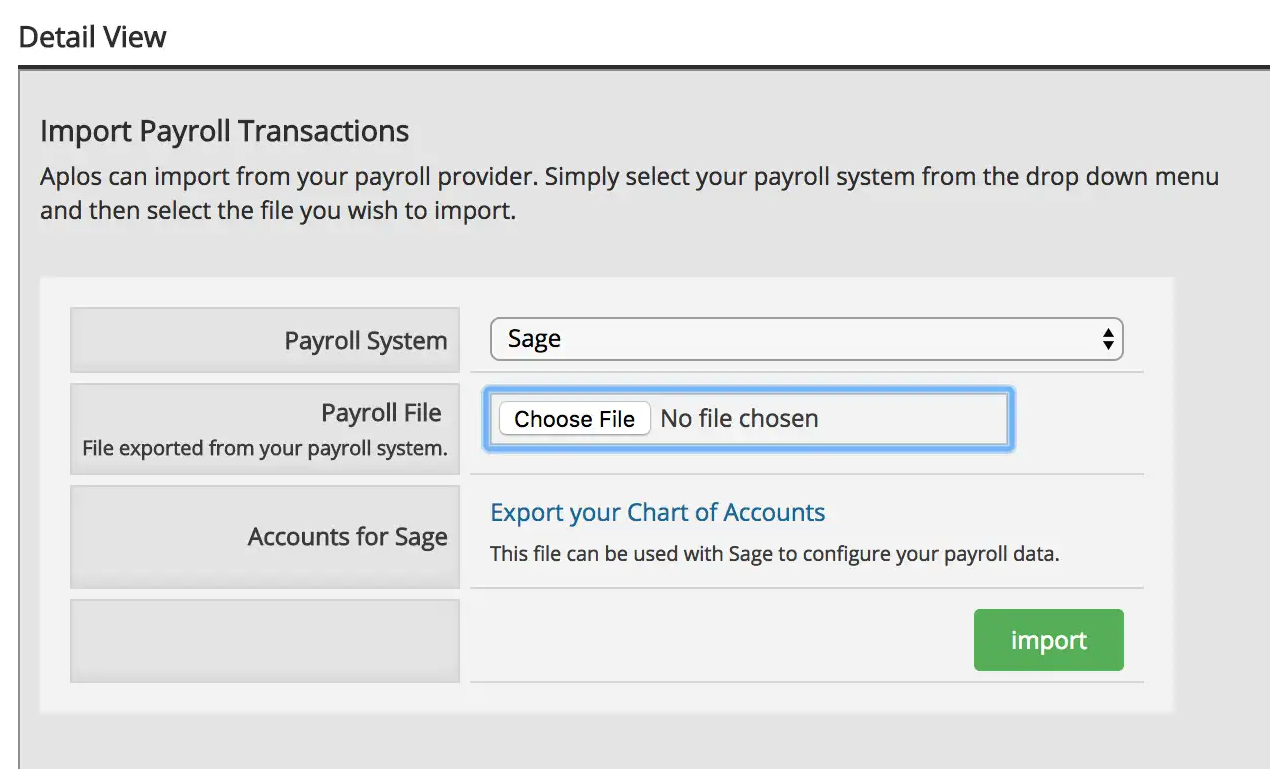This screenshot has height=769, width=1270.
Task: Click the Accounts for Sage label
Action: pos(348,537)
